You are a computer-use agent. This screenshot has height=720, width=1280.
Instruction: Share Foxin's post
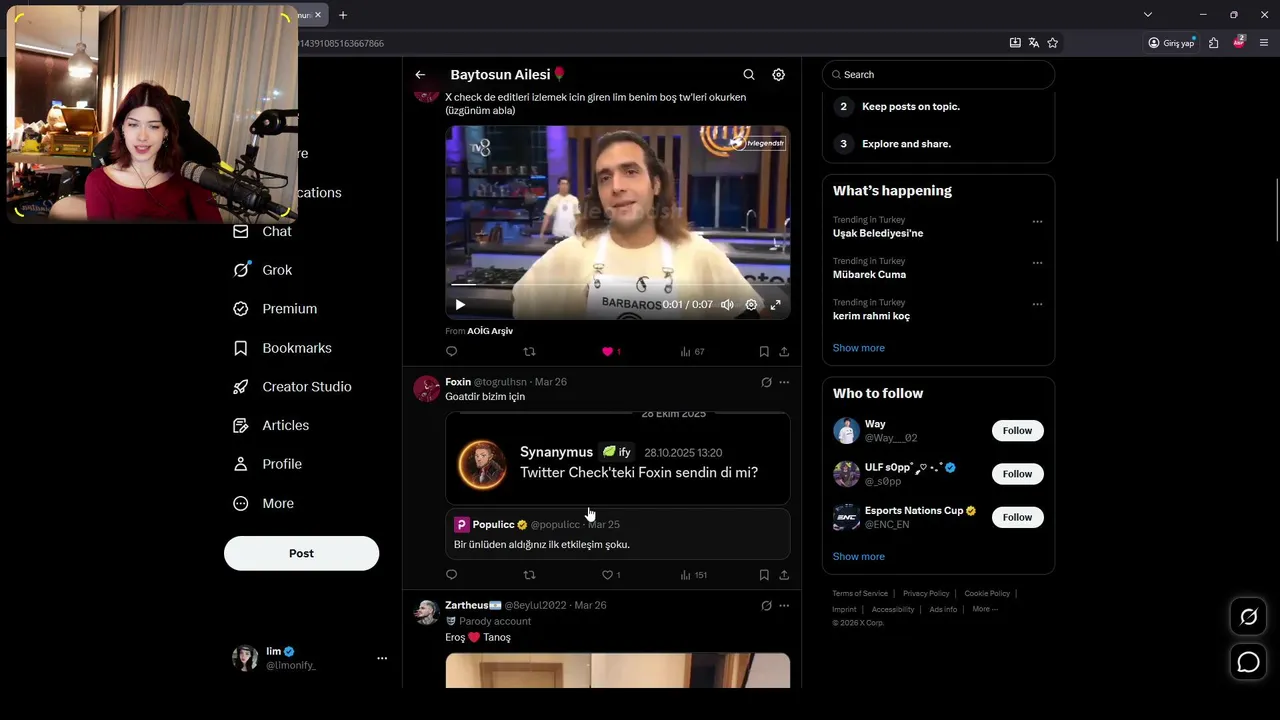pos(784,575)
